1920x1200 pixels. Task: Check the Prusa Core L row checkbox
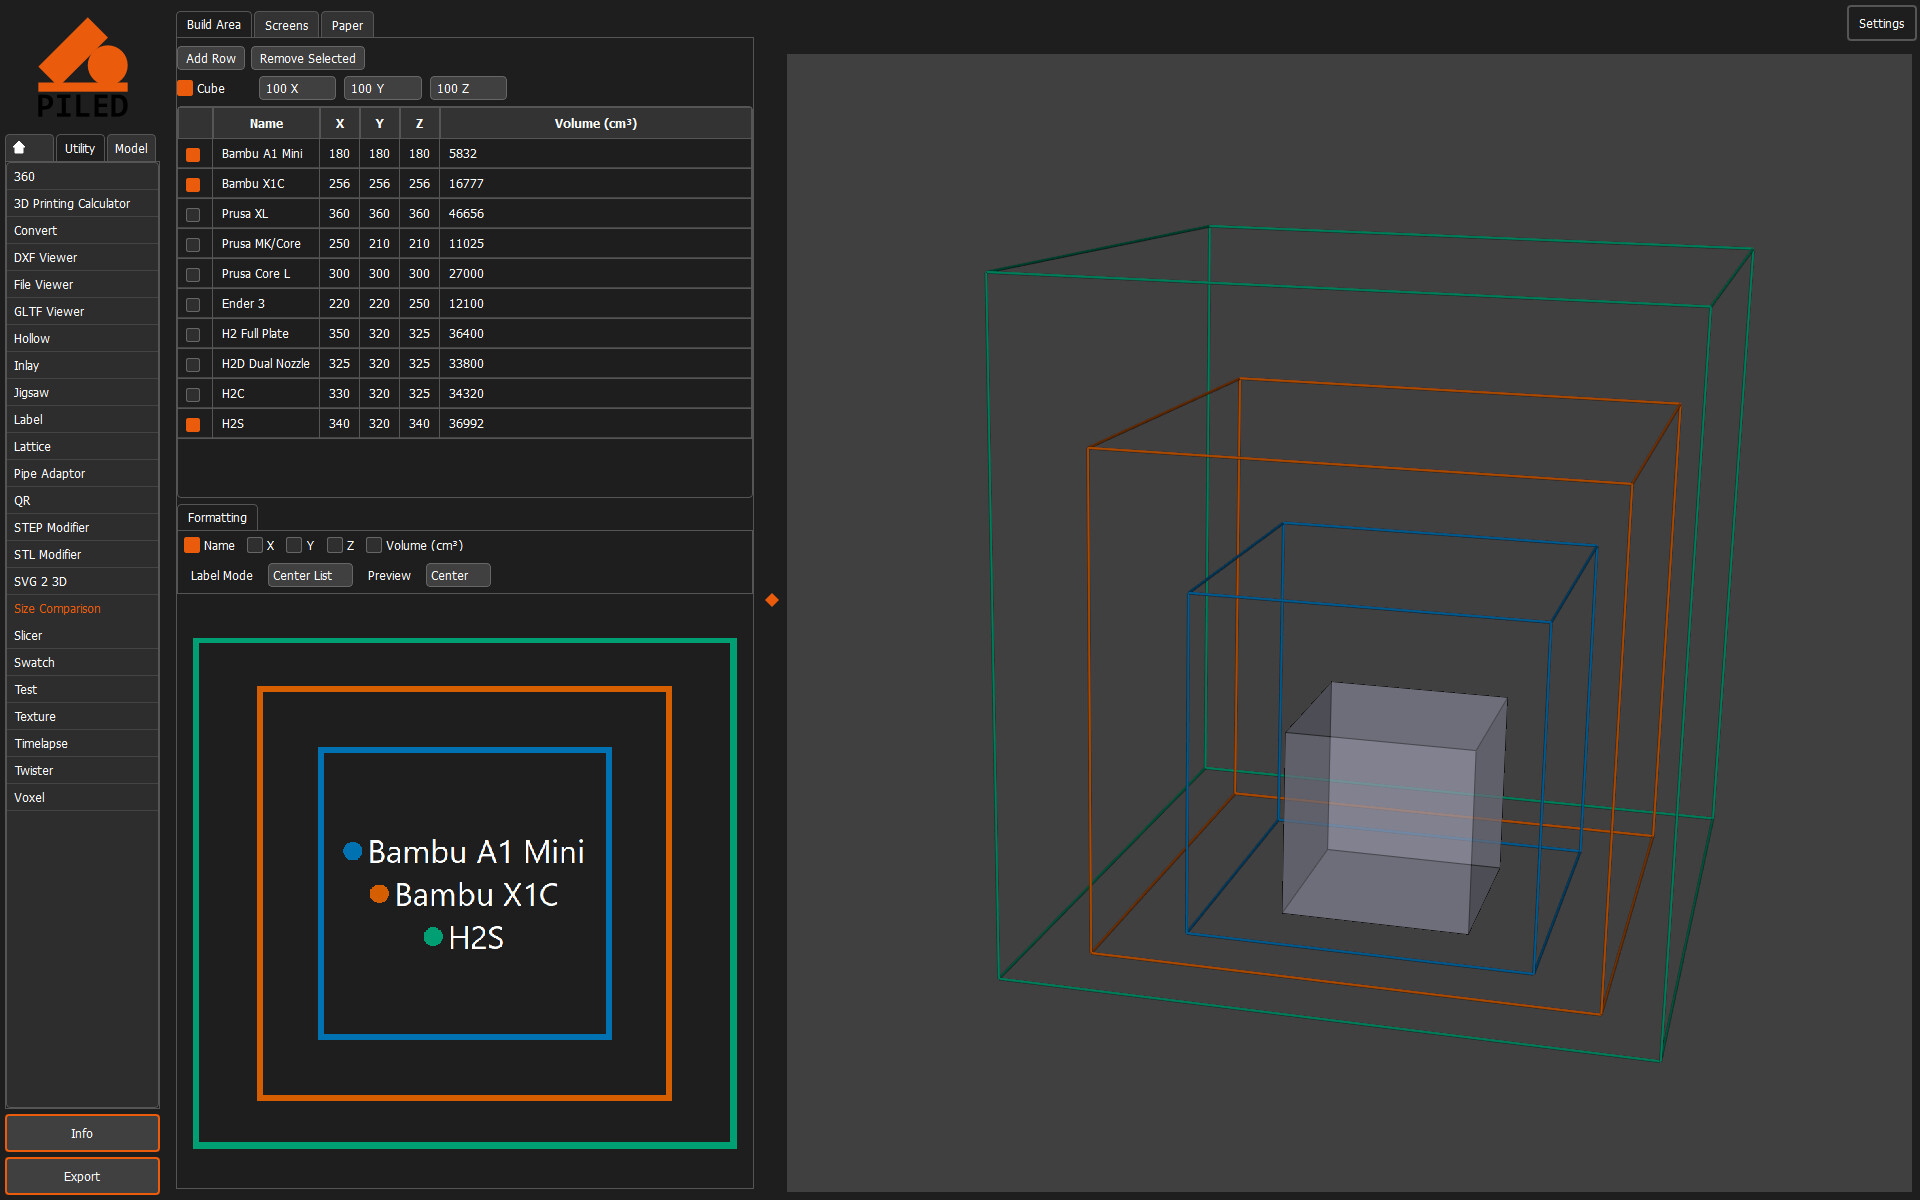[x=193, y=274]
